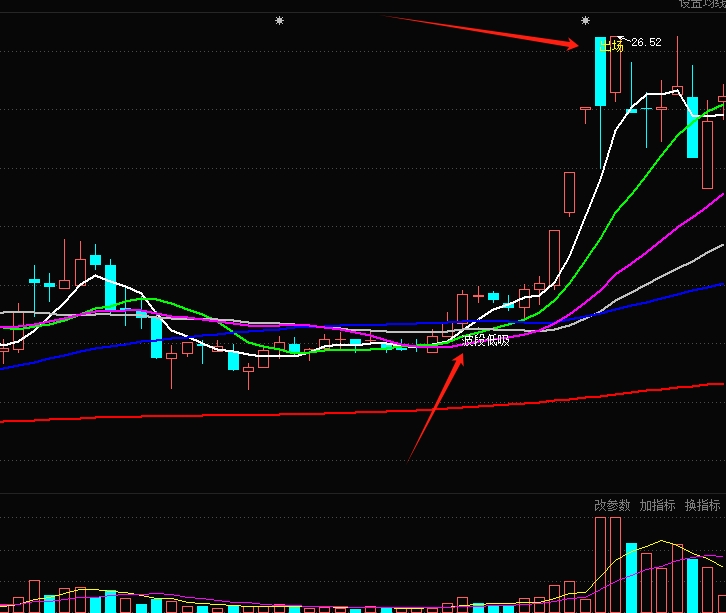The image size is (726, 613).
Task: Select the tall cyan candle beside 出场
Action: tap(600, 72)
